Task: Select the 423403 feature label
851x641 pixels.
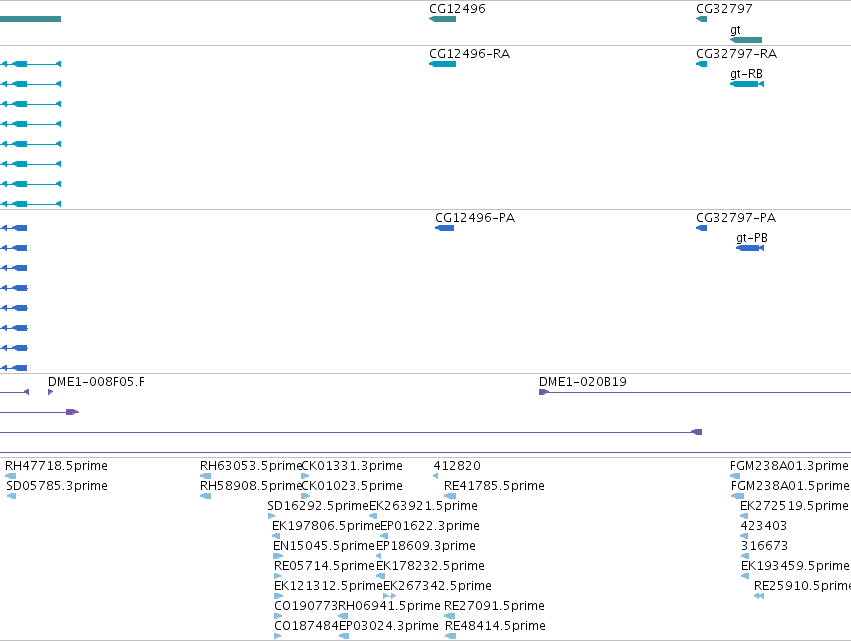Action: click(764, 526)
